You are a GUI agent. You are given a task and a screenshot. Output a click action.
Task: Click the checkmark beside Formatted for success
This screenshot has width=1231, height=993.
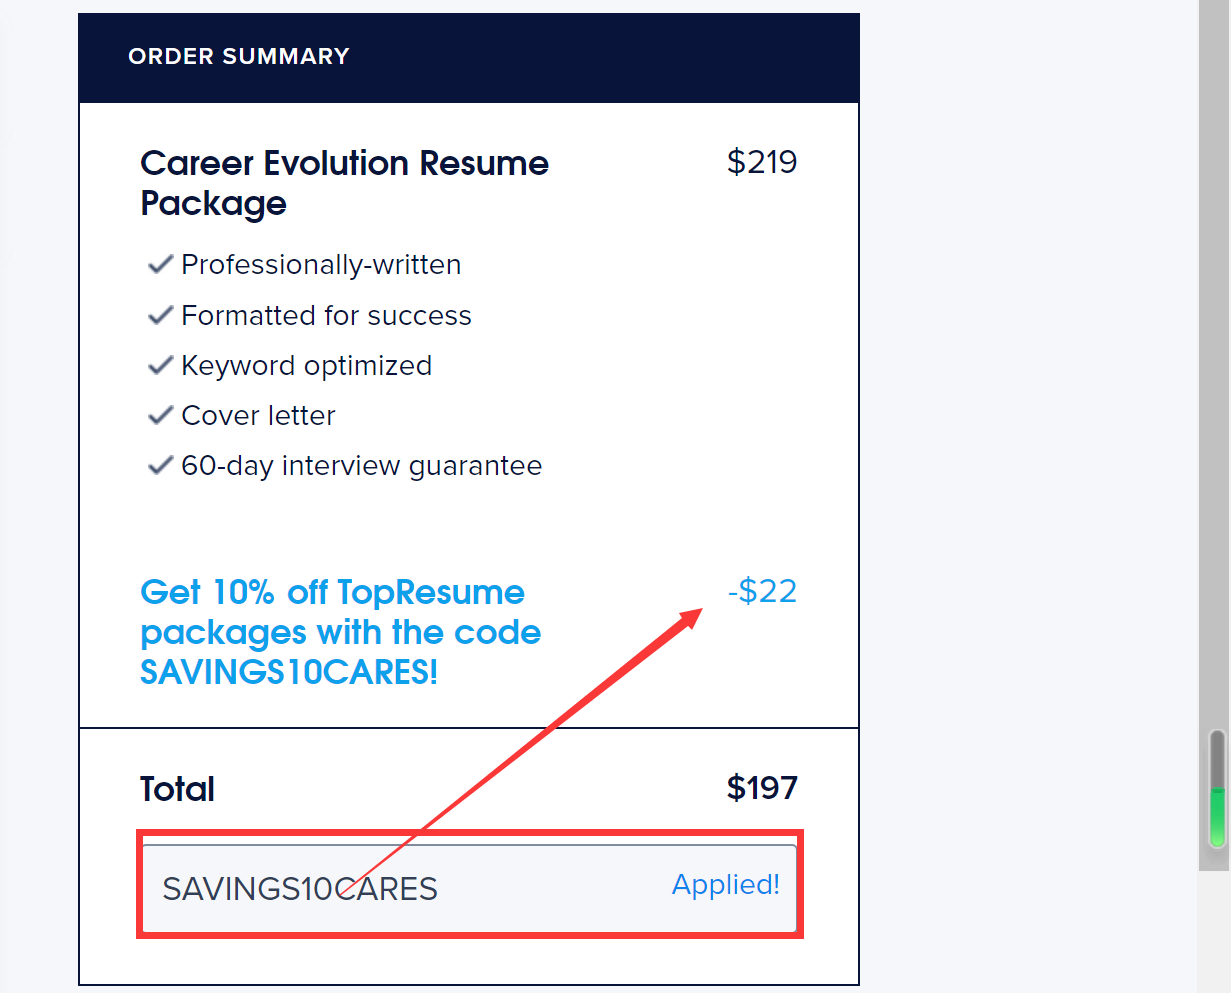pos(160,315)
